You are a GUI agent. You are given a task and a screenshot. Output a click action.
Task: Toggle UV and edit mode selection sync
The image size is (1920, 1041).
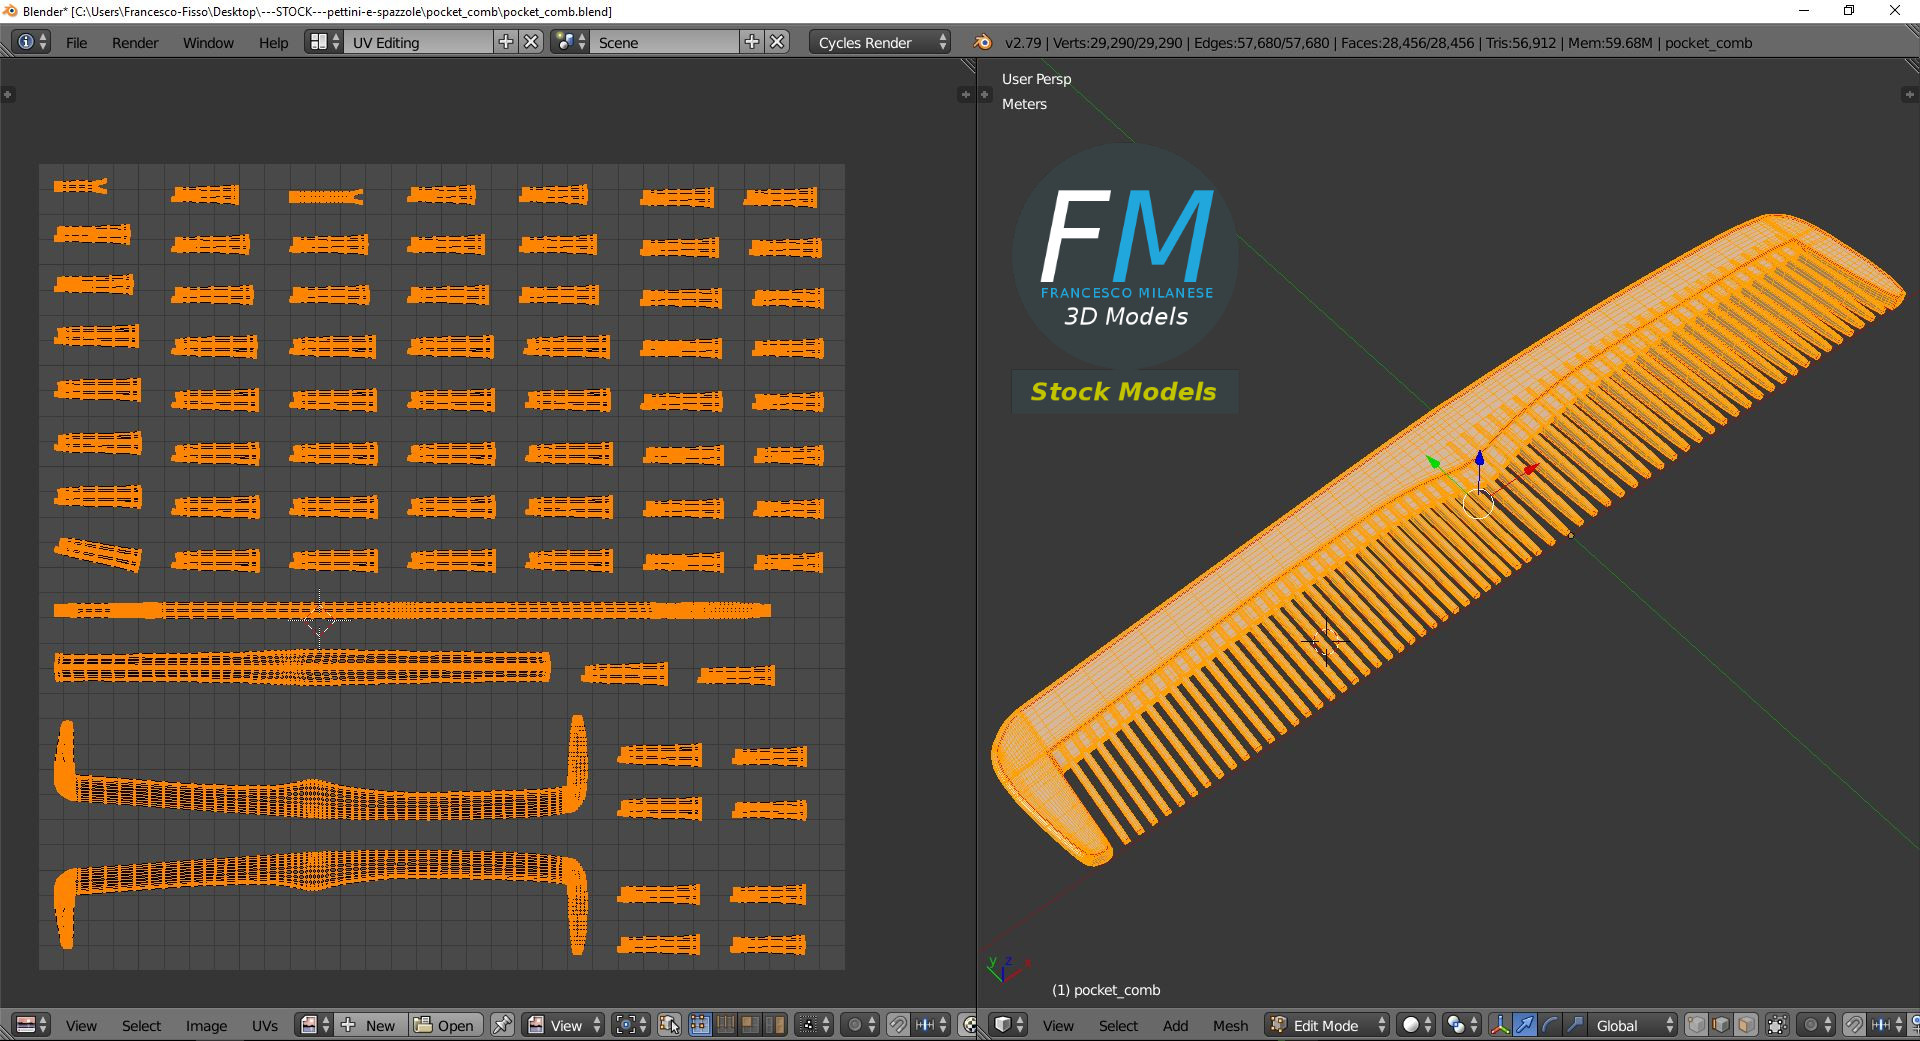coord(670,1025)
